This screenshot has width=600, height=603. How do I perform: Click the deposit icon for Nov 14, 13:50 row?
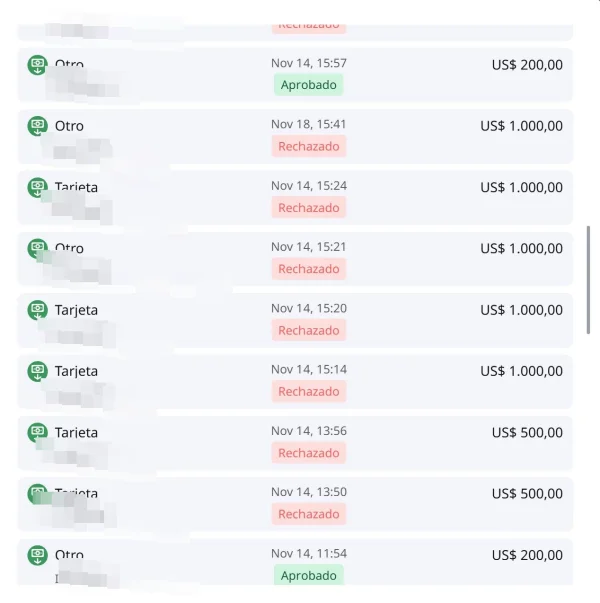(x=37, y=494)
